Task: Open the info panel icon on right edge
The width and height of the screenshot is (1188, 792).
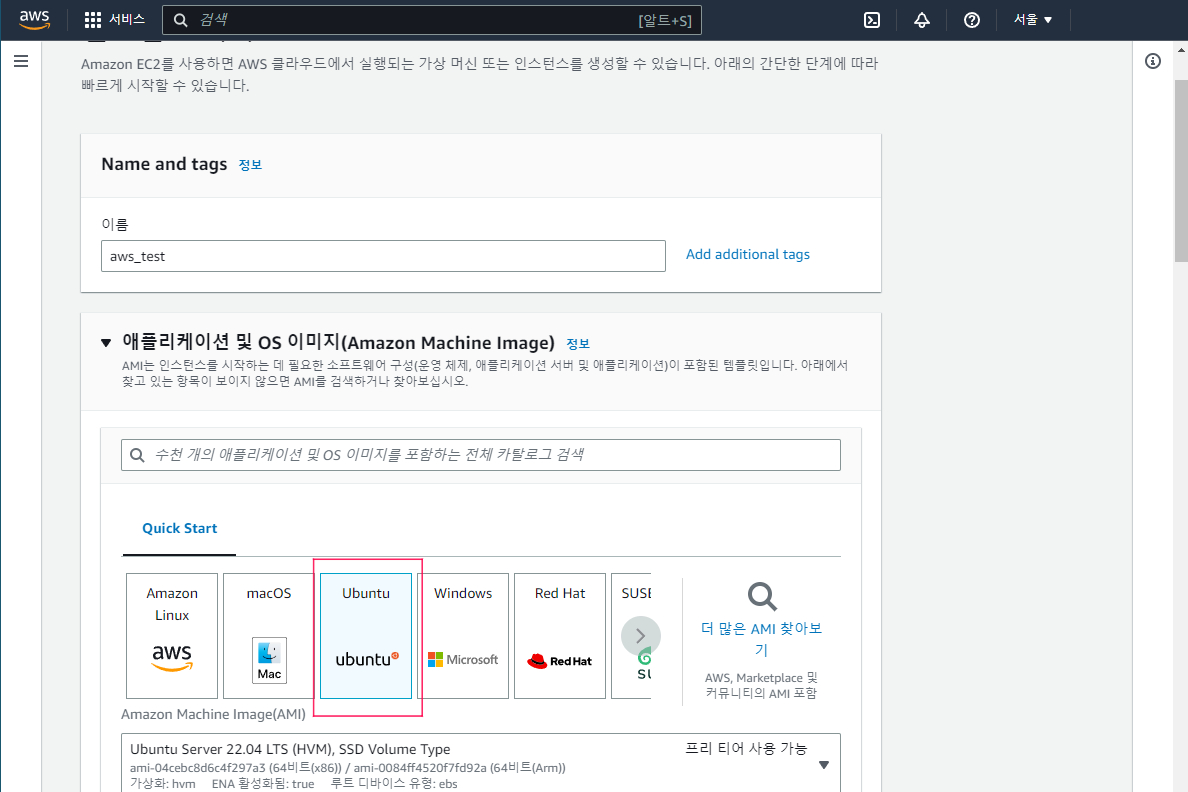Action: pos(1152,61)
